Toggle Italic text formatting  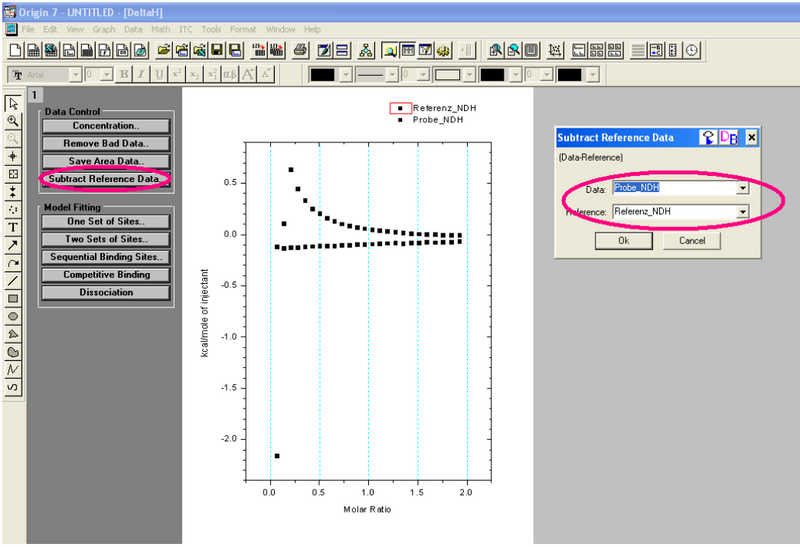point(141,74)
